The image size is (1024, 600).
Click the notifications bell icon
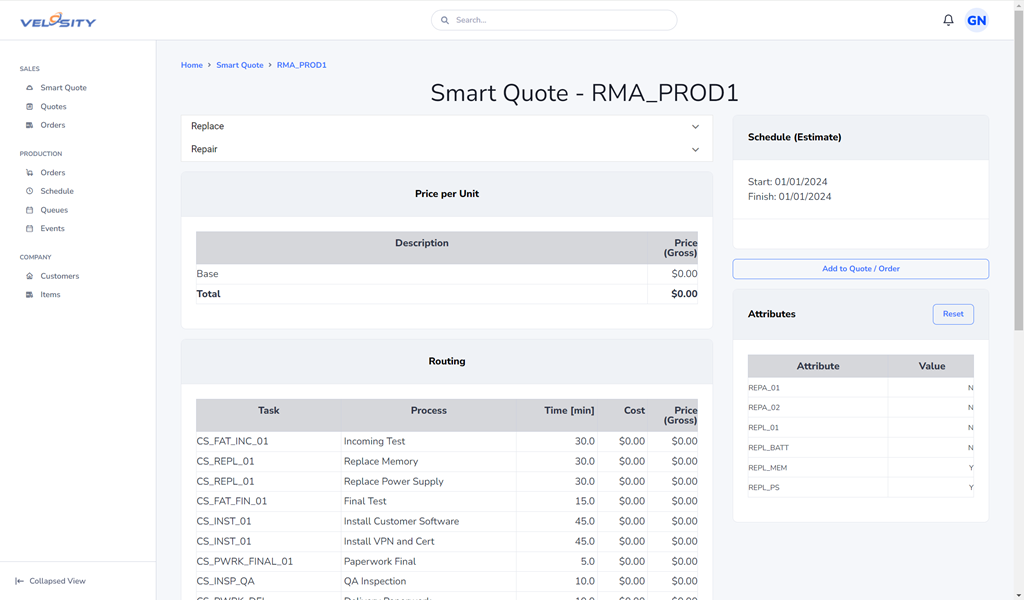click(x=948, y=20)
